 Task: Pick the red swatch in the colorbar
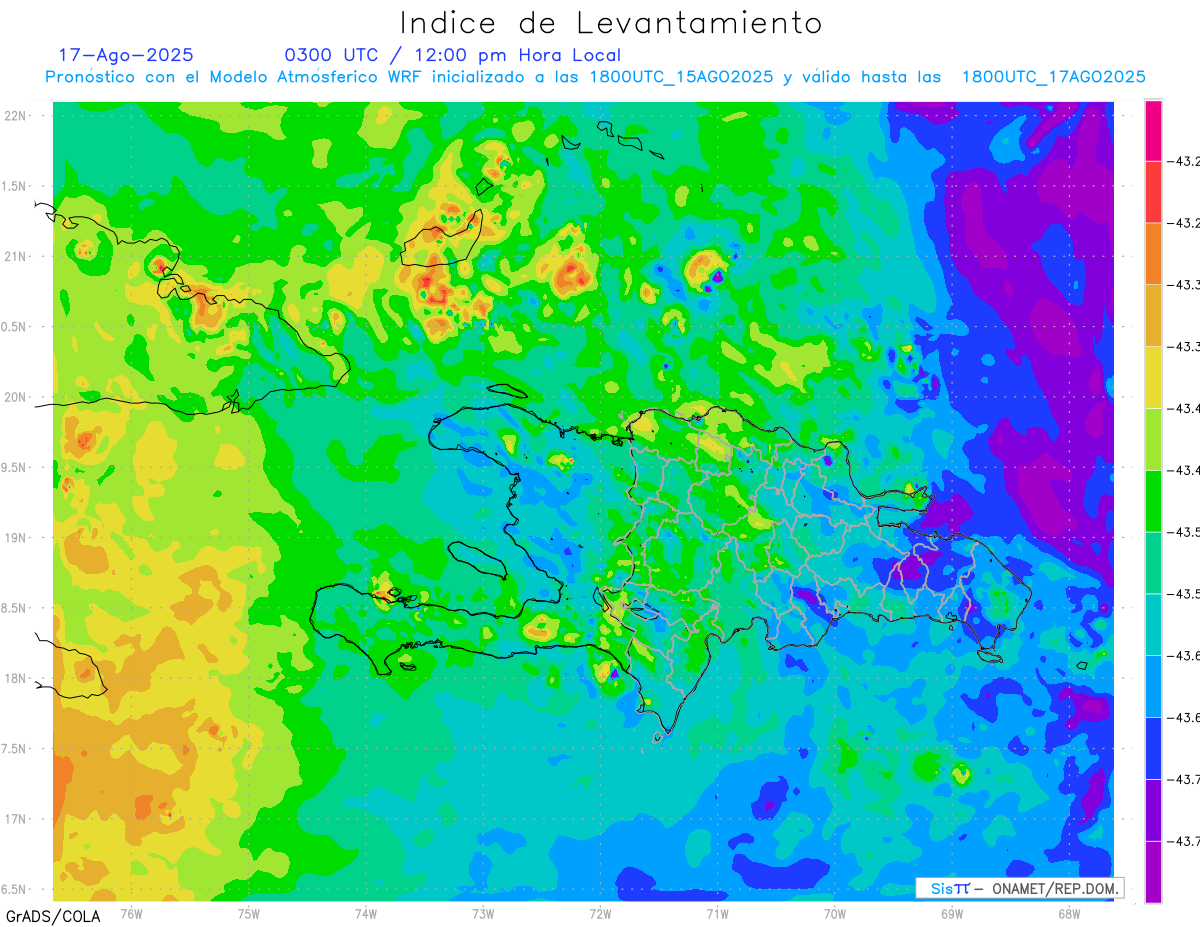coord(1153,192)
